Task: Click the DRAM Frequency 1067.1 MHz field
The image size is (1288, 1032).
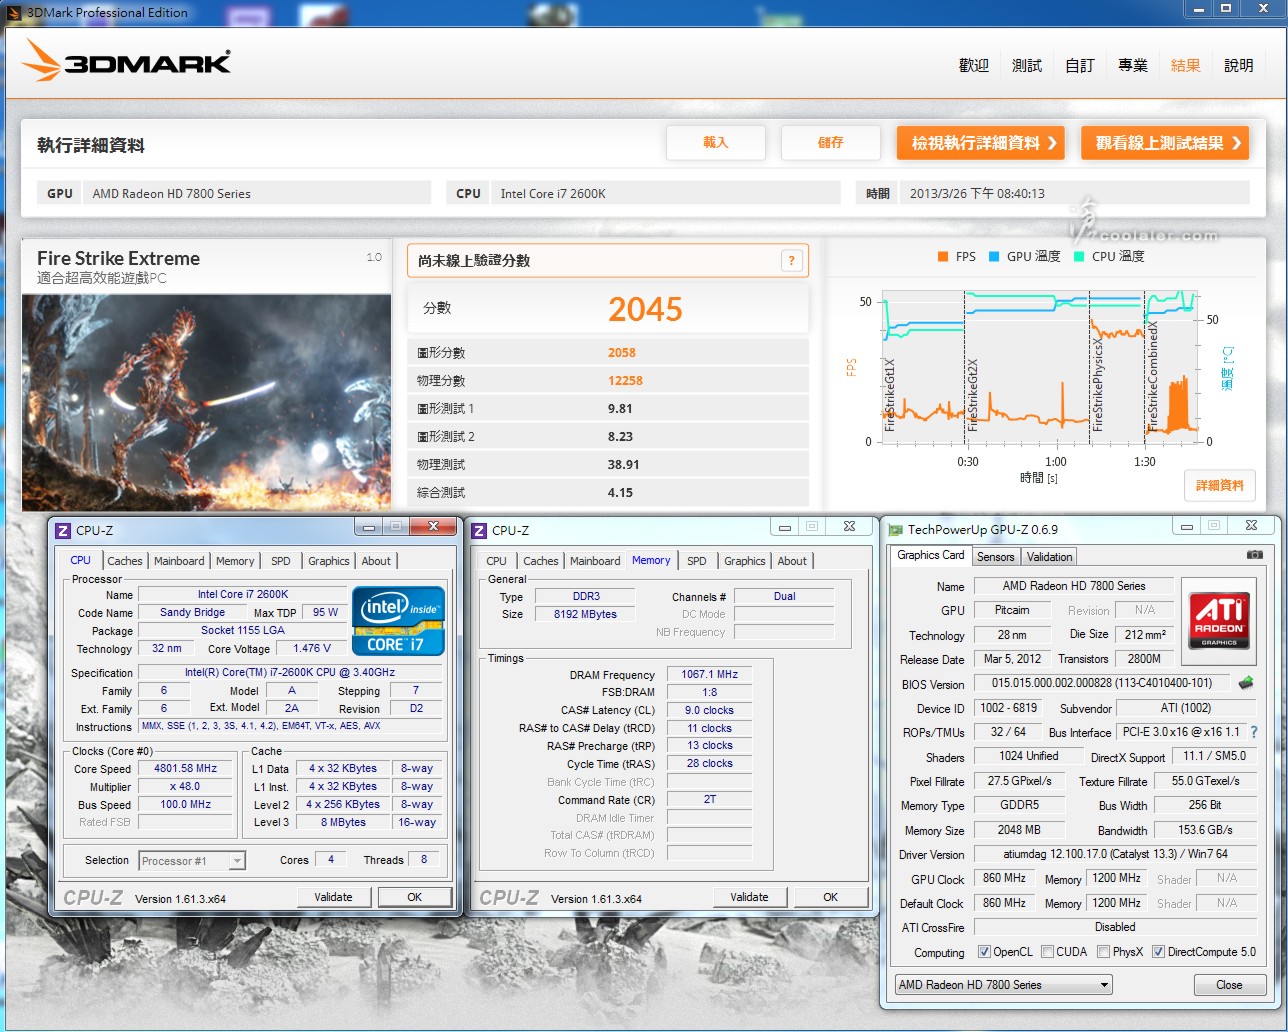Action: (709, 675)
